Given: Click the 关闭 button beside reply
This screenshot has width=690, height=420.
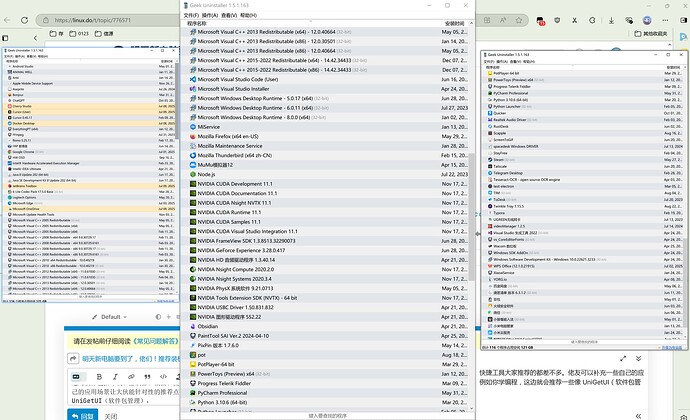Looking at the screenshot, I should coord(110,416).
